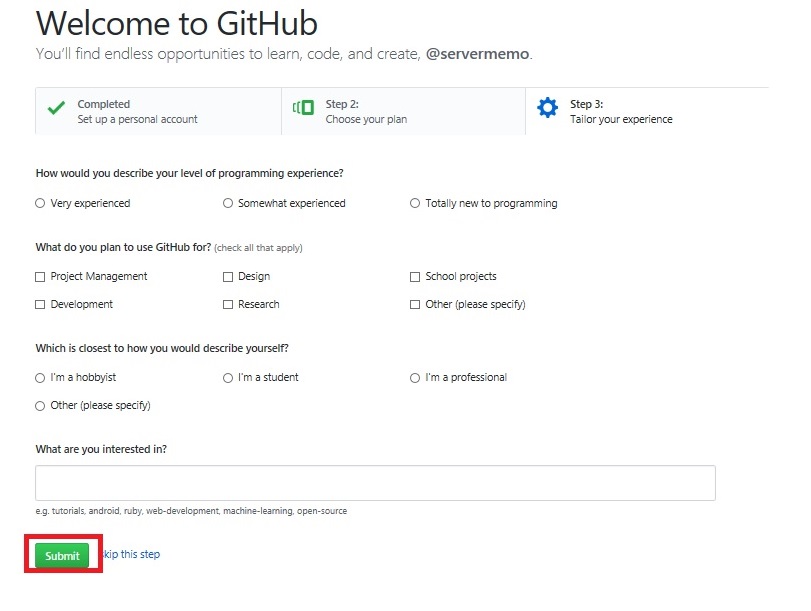811x611 pixels.
Task: Choose Totally new to programming
Action: (415, 203)
